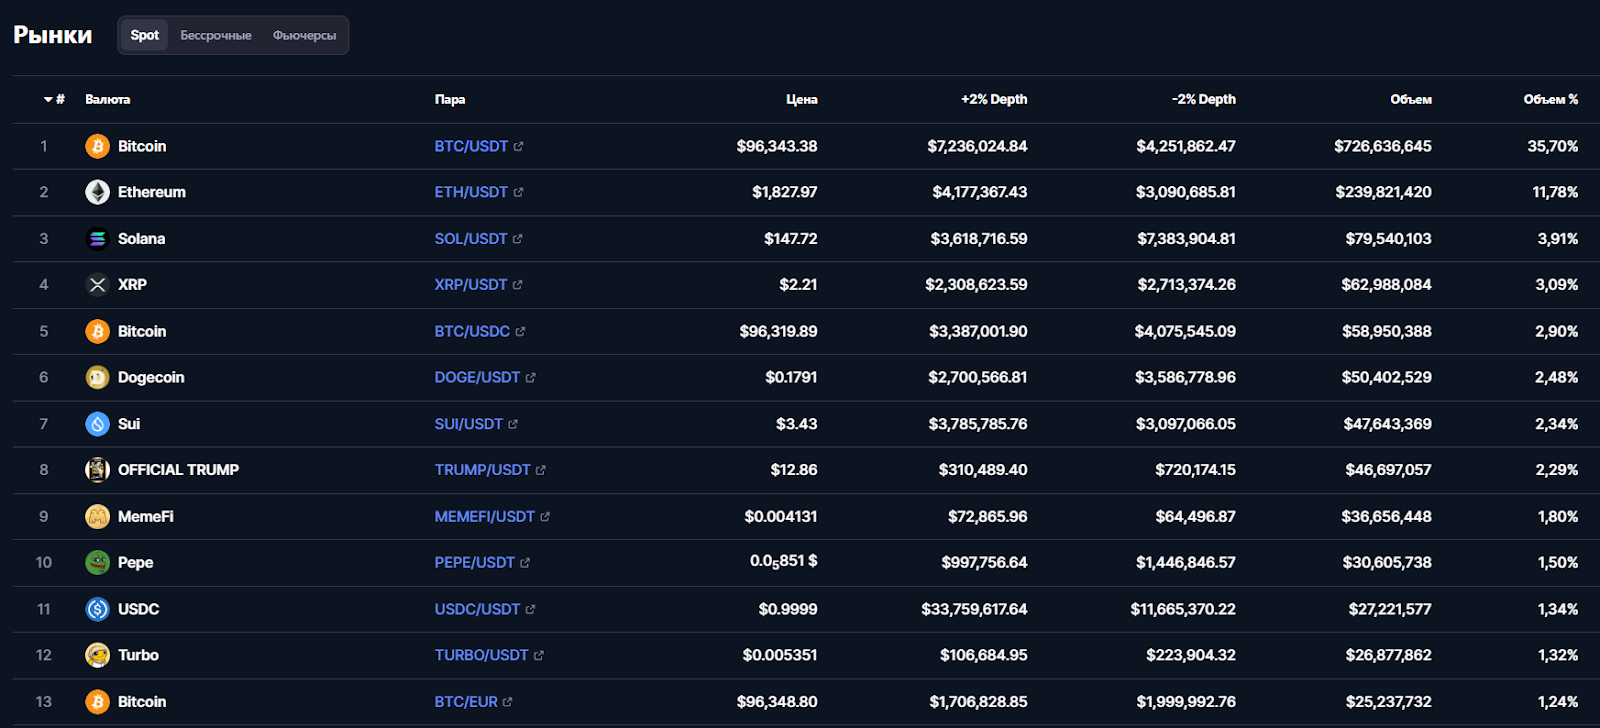Click the Sui coin logo

click(97, 424)
